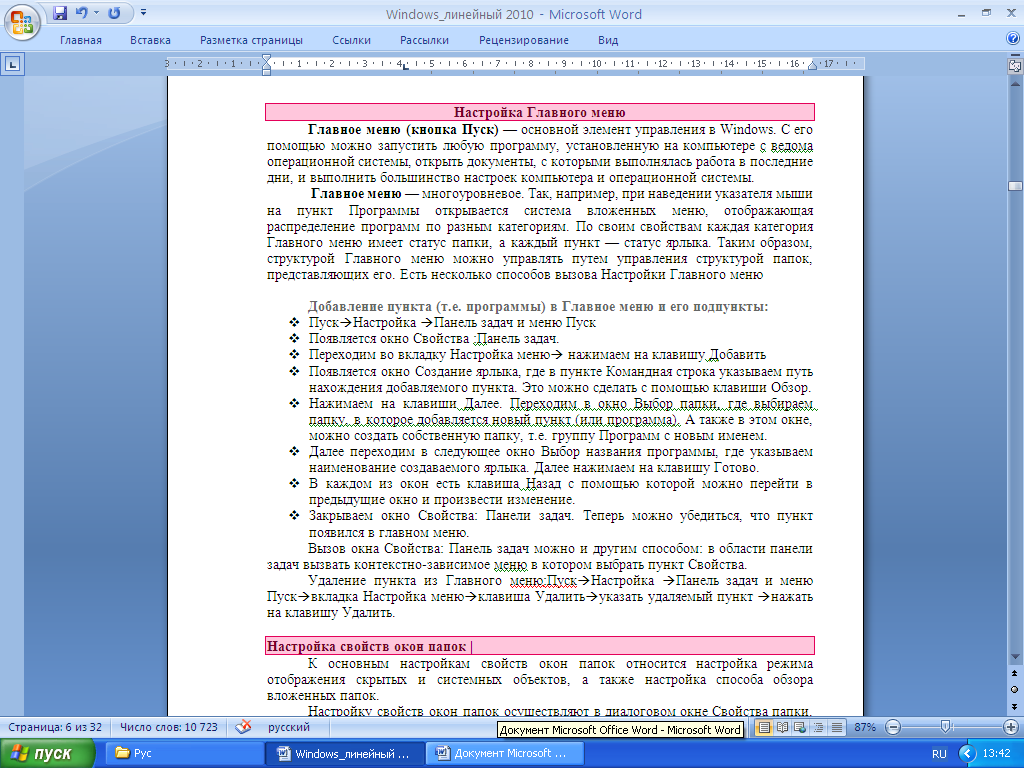Click the tab stop selector box
This screenshot has height=768, width=1024.
pyautogui.click(x=13, y=65)
